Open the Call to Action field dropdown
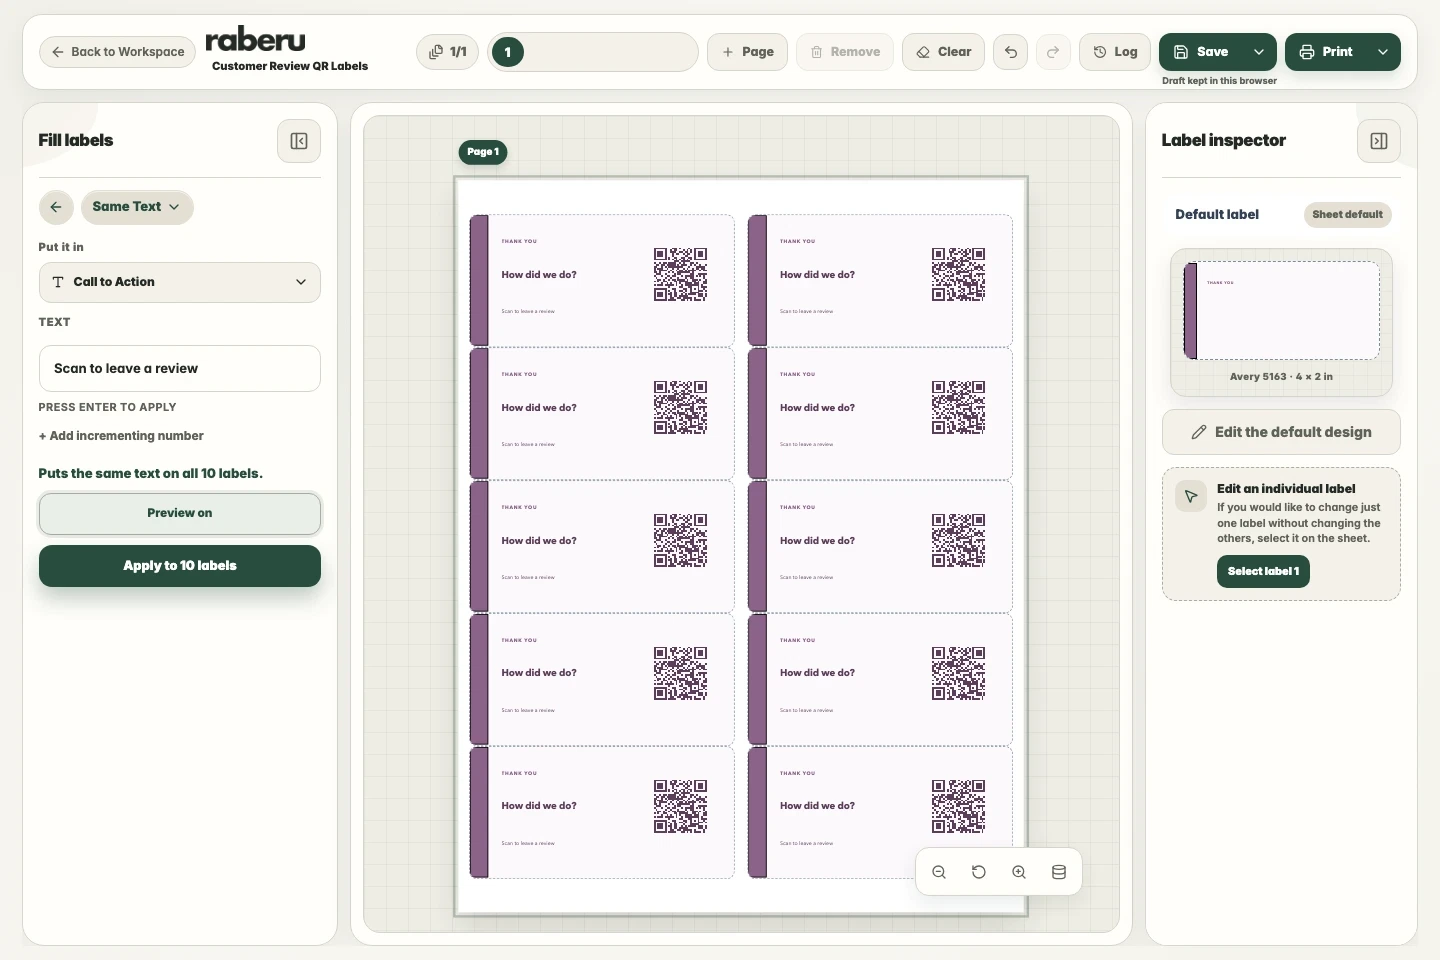This screenshot has width=1440, height=960. [x=180, y=282]
